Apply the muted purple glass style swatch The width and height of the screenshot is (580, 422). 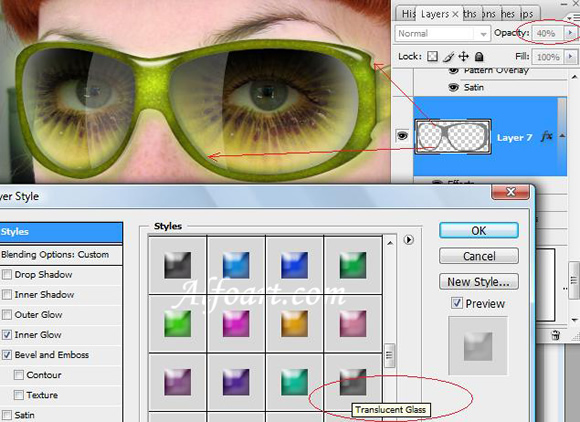coord(178,382)
